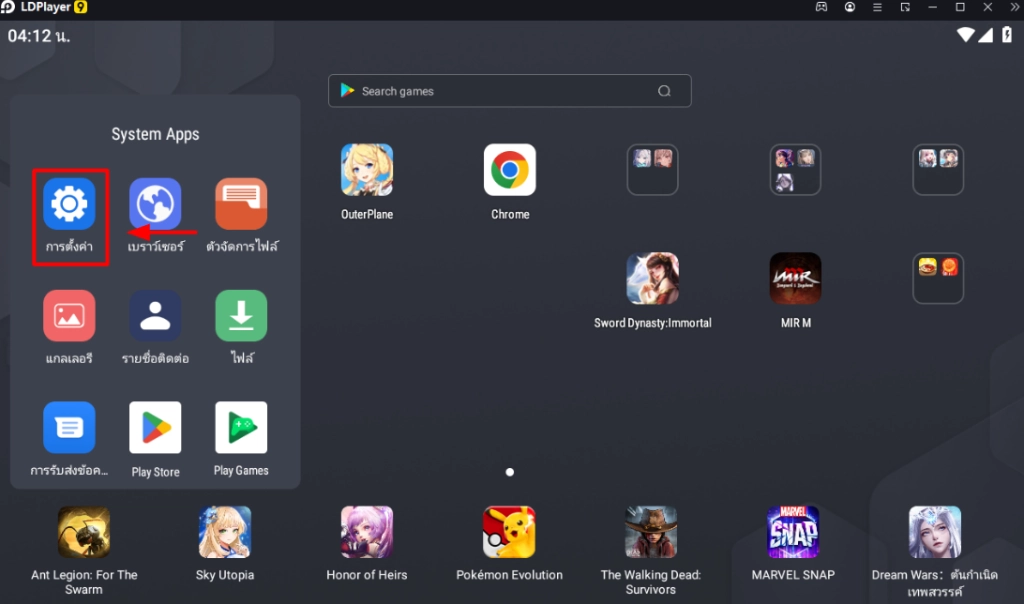The width and height of the screenshot is (1024, 604).
Task: Open the File Manager (ตัวจัดการไฟล์)
Action: 241,204
